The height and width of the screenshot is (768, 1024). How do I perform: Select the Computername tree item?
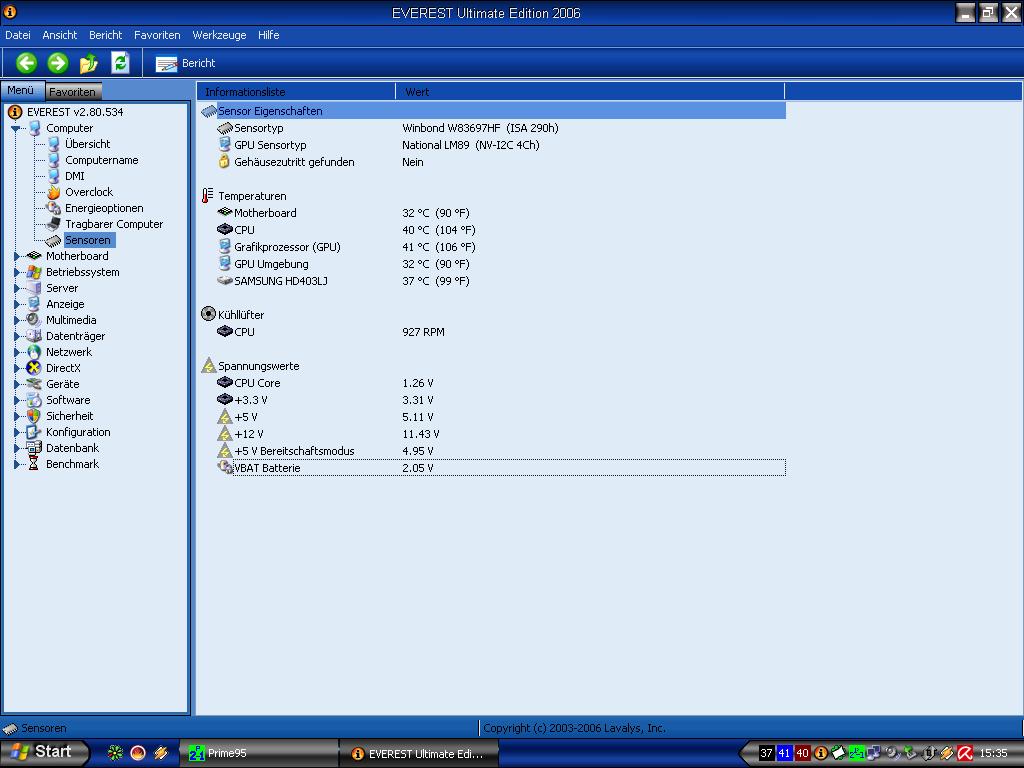[102, 160]
